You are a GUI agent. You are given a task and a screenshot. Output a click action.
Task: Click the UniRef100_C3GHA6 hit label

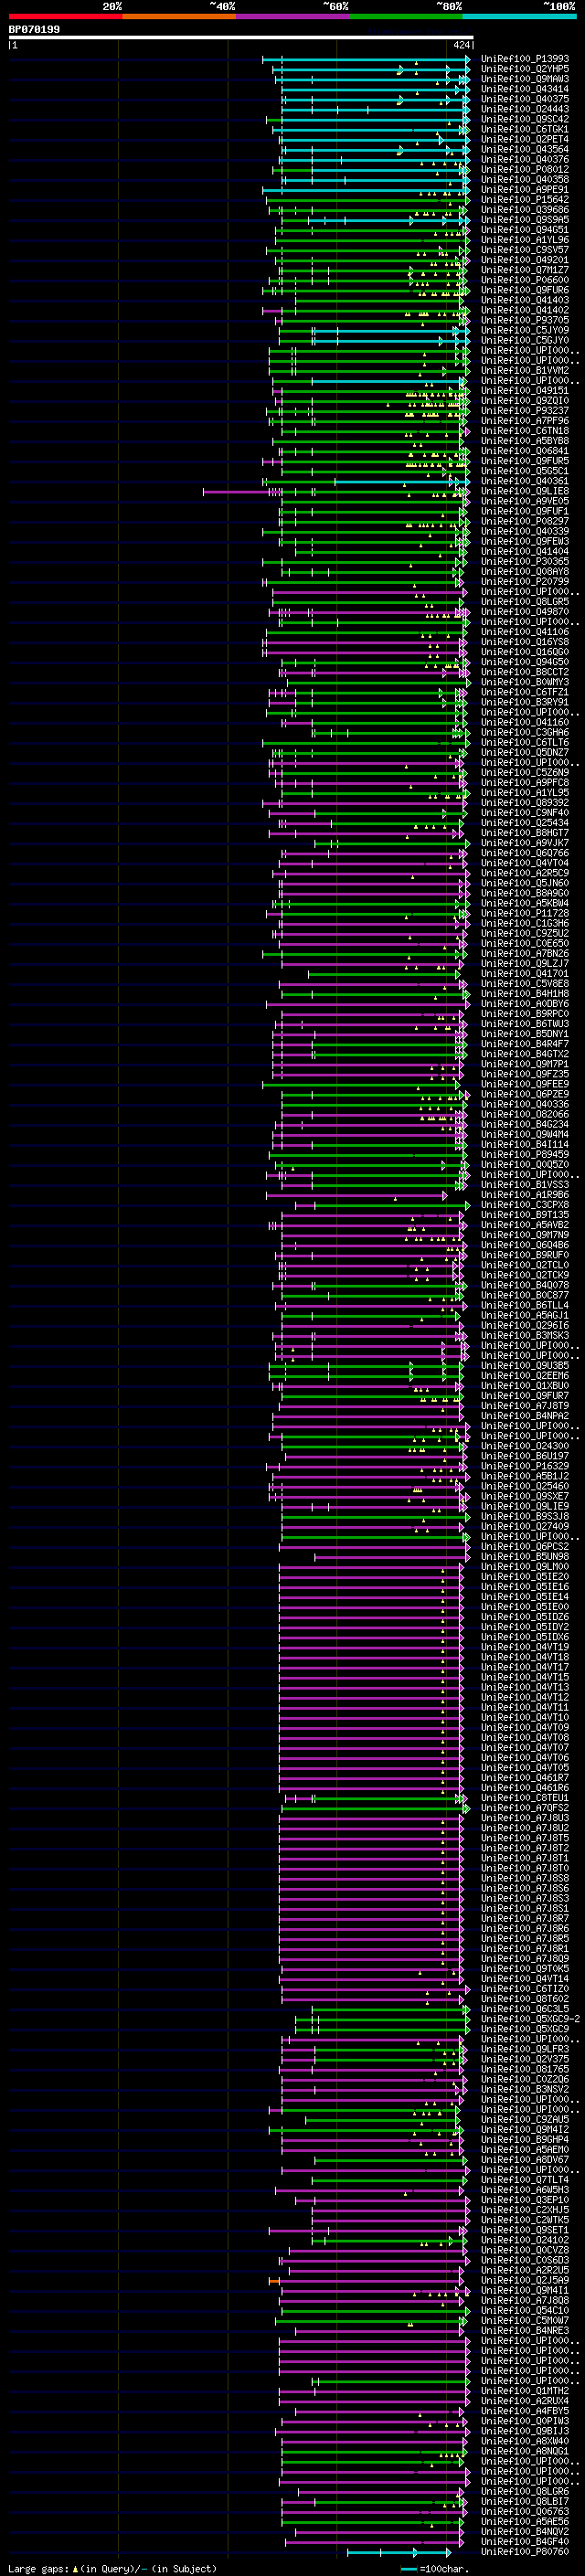(x=524, y=733)
